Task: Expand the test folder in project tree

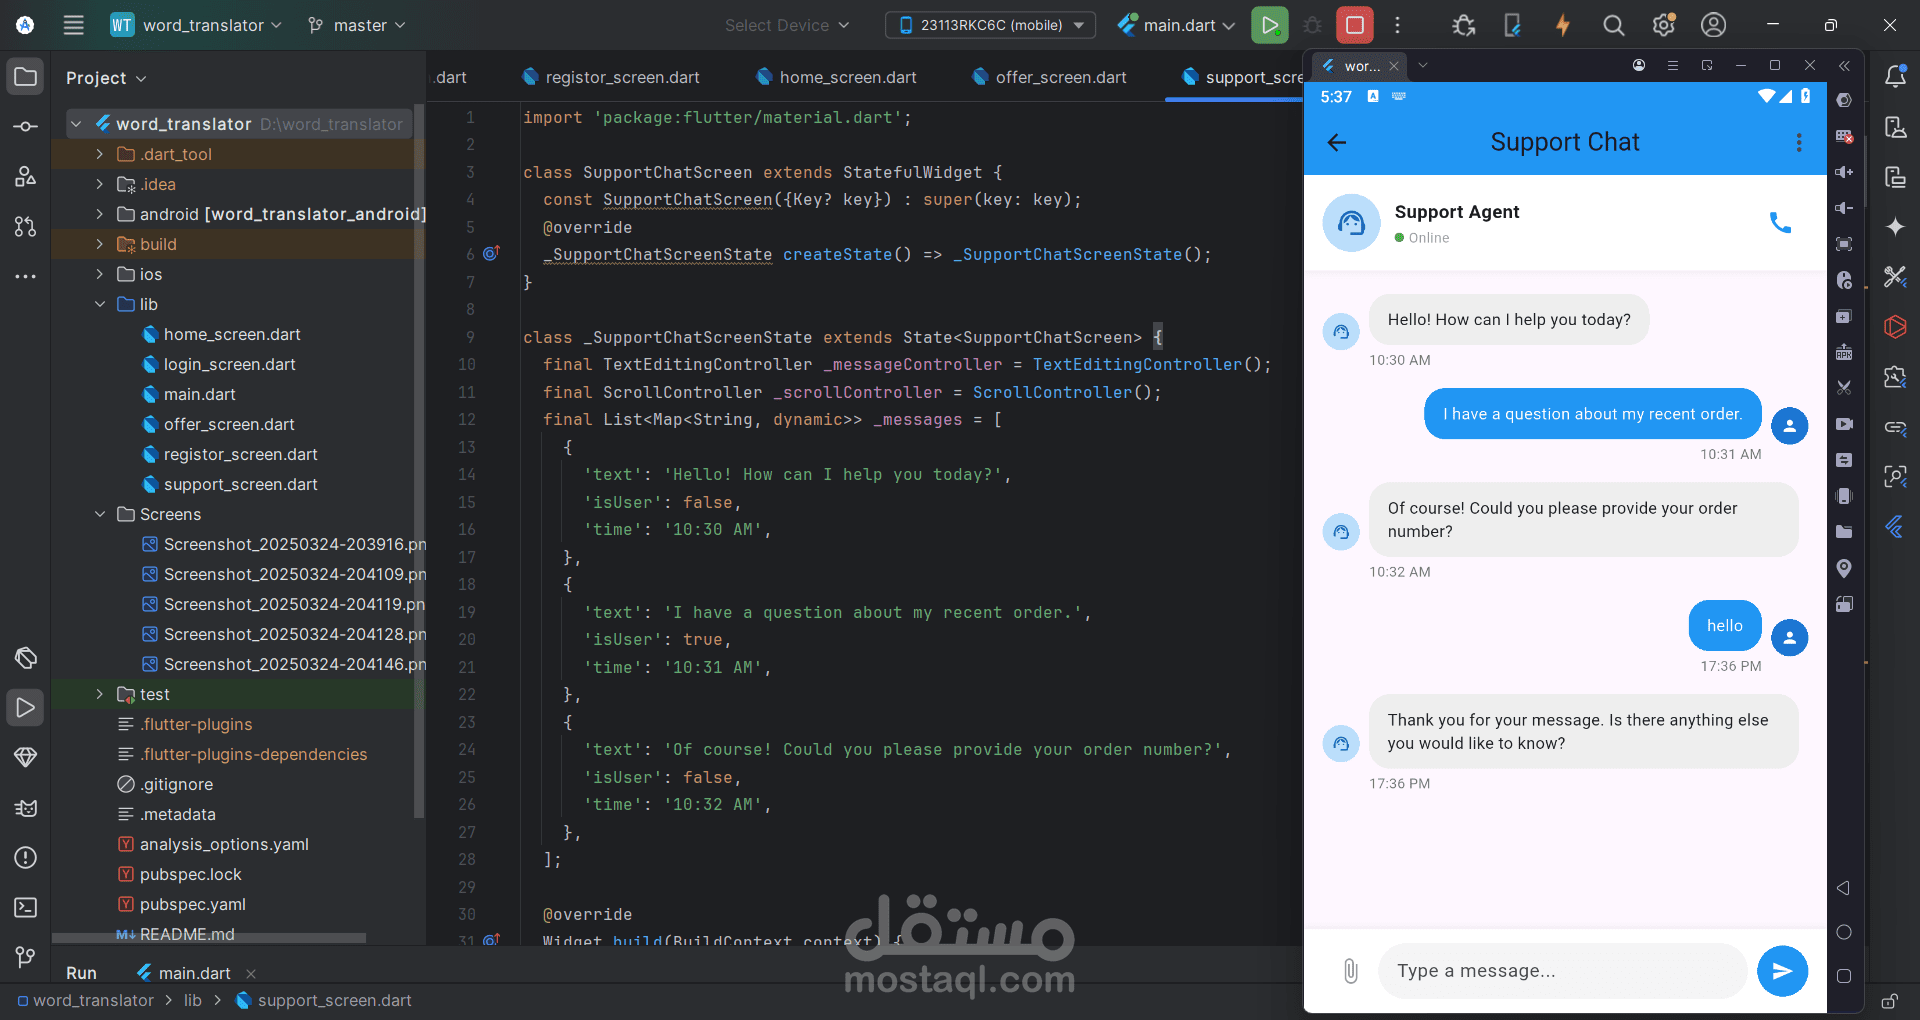Action: tap(100, 694)
